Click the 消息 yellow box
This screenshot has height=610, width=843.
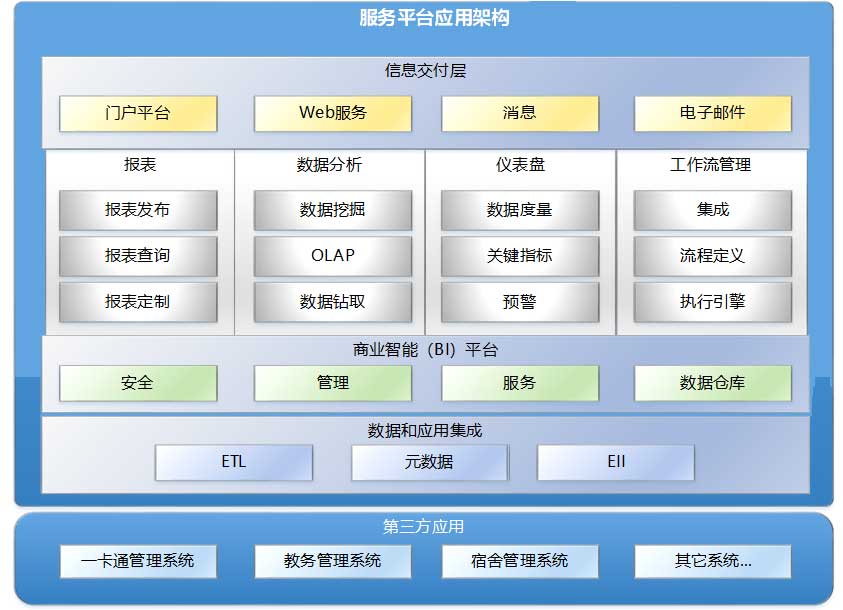tap(520, 113)
